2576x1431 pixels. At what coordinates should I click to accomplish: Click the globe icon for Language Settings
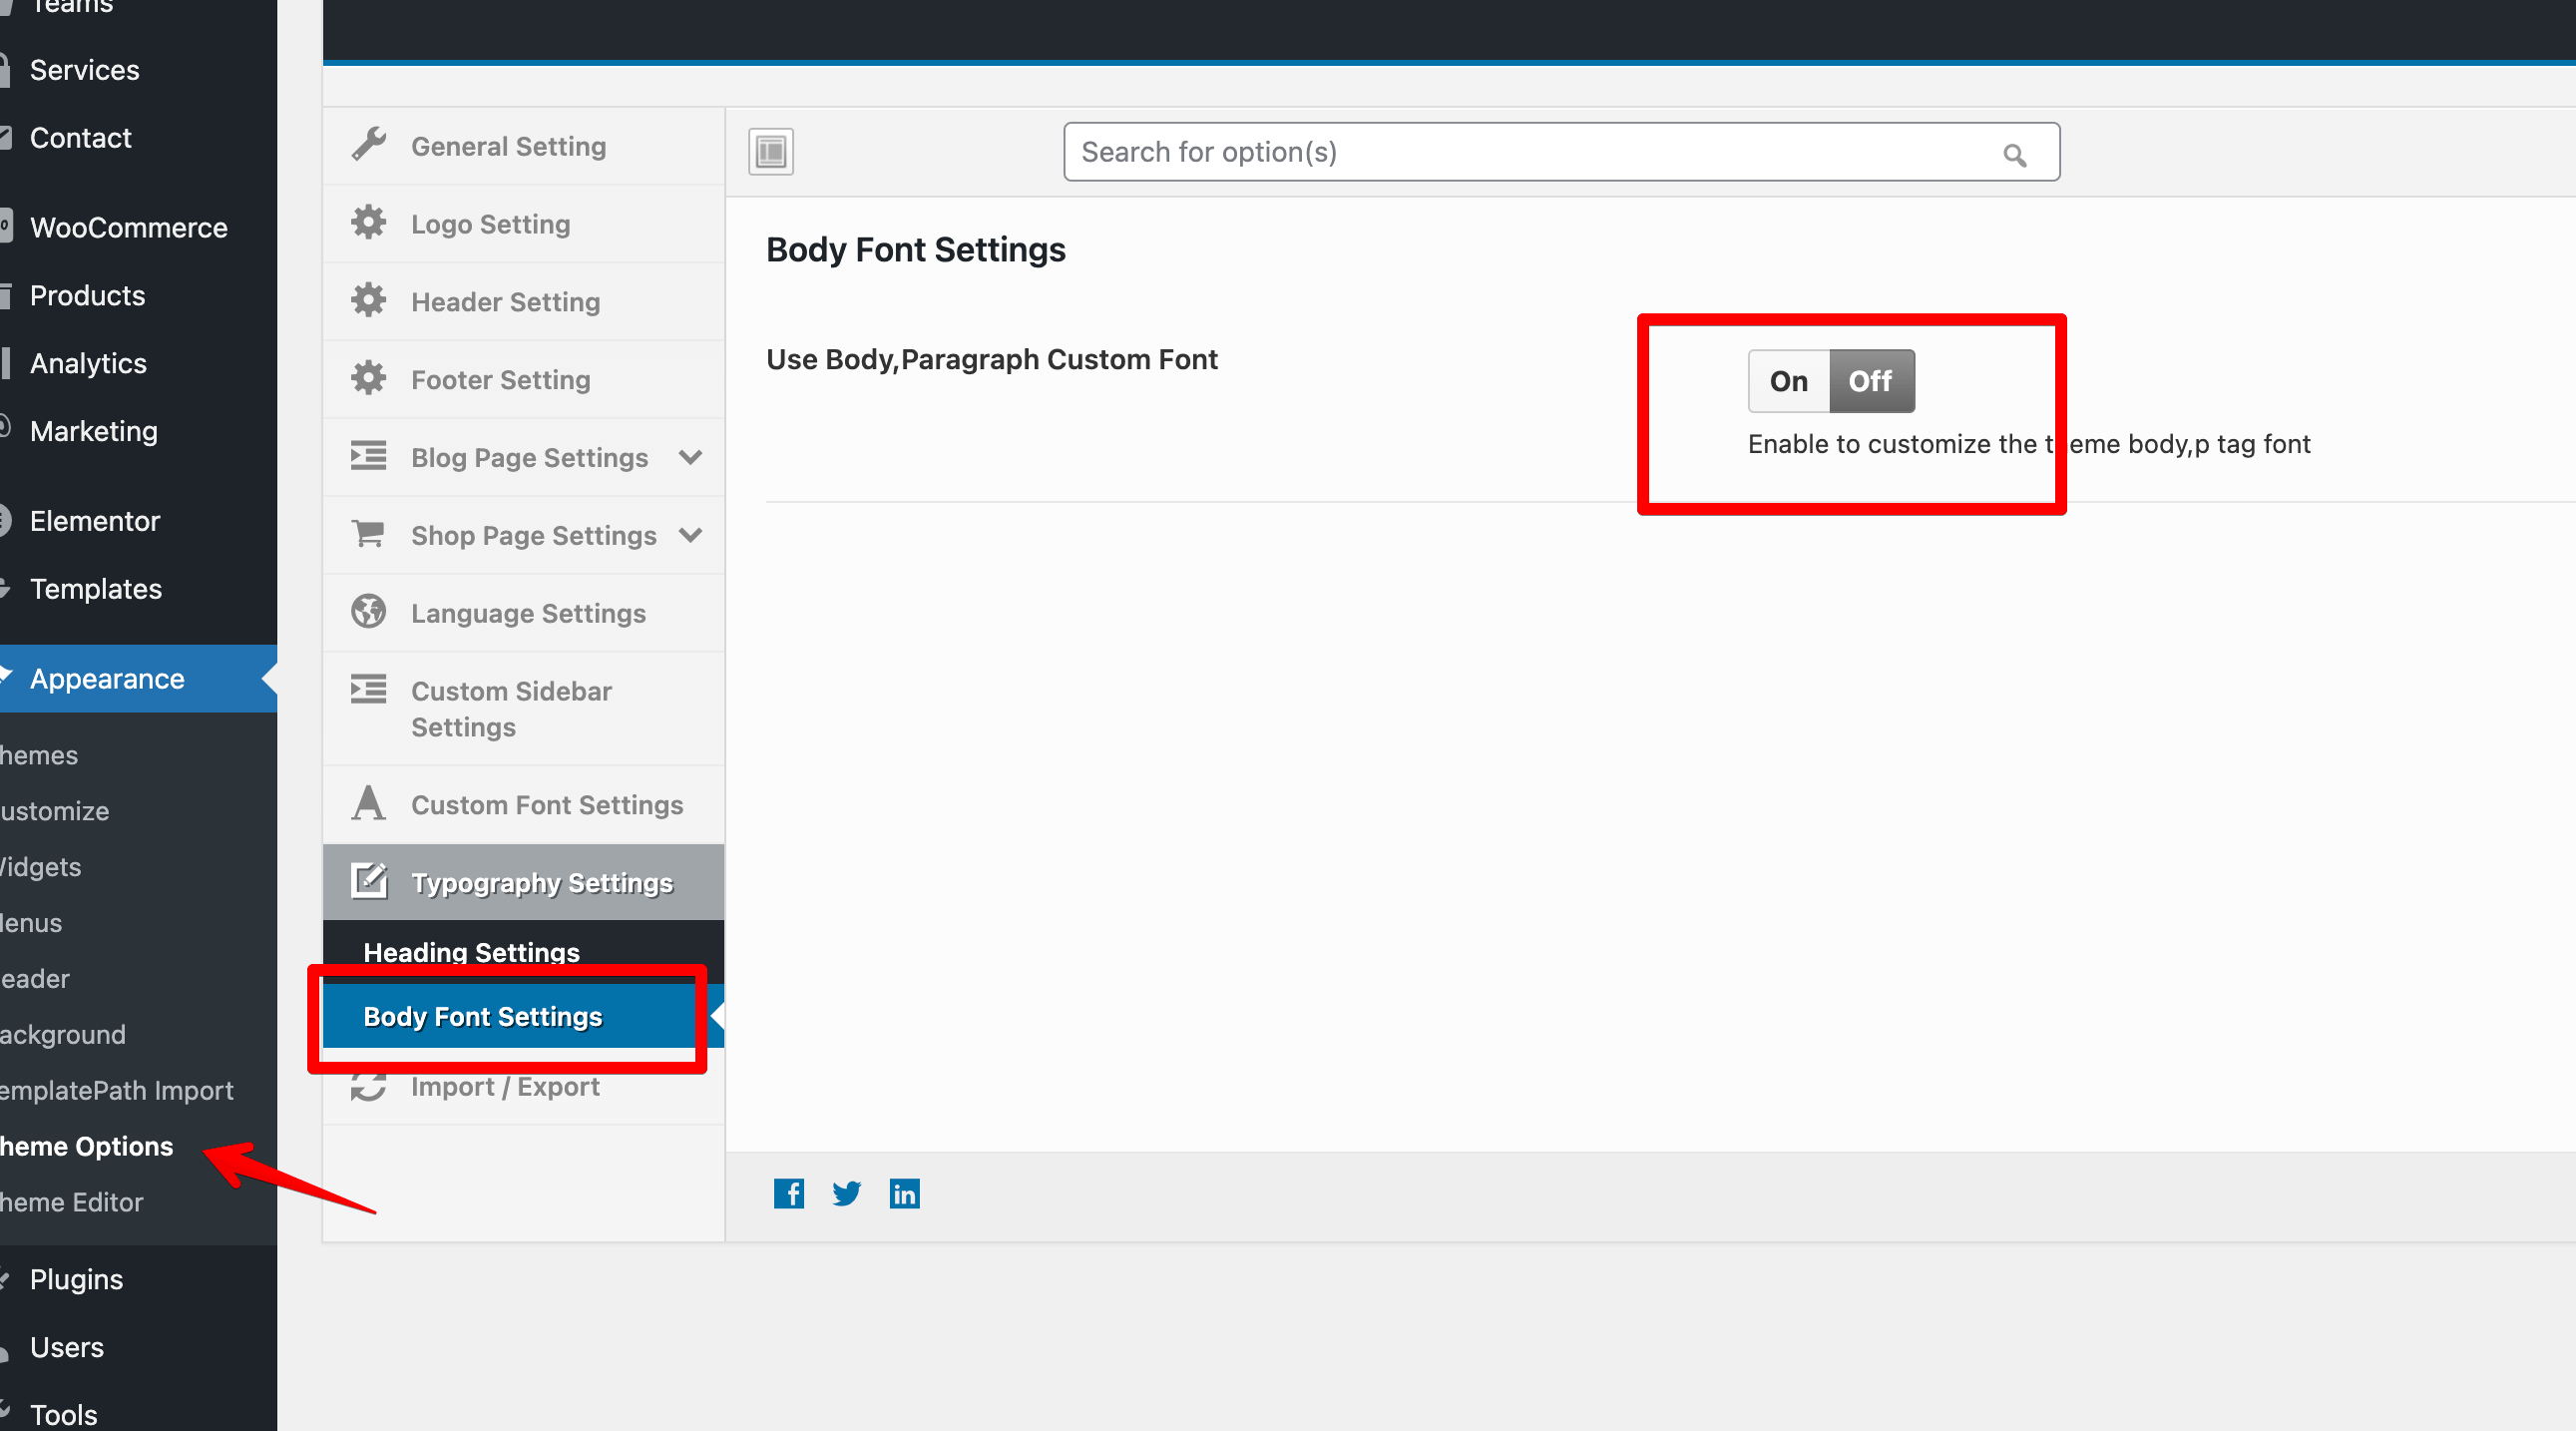coord(368,611)
